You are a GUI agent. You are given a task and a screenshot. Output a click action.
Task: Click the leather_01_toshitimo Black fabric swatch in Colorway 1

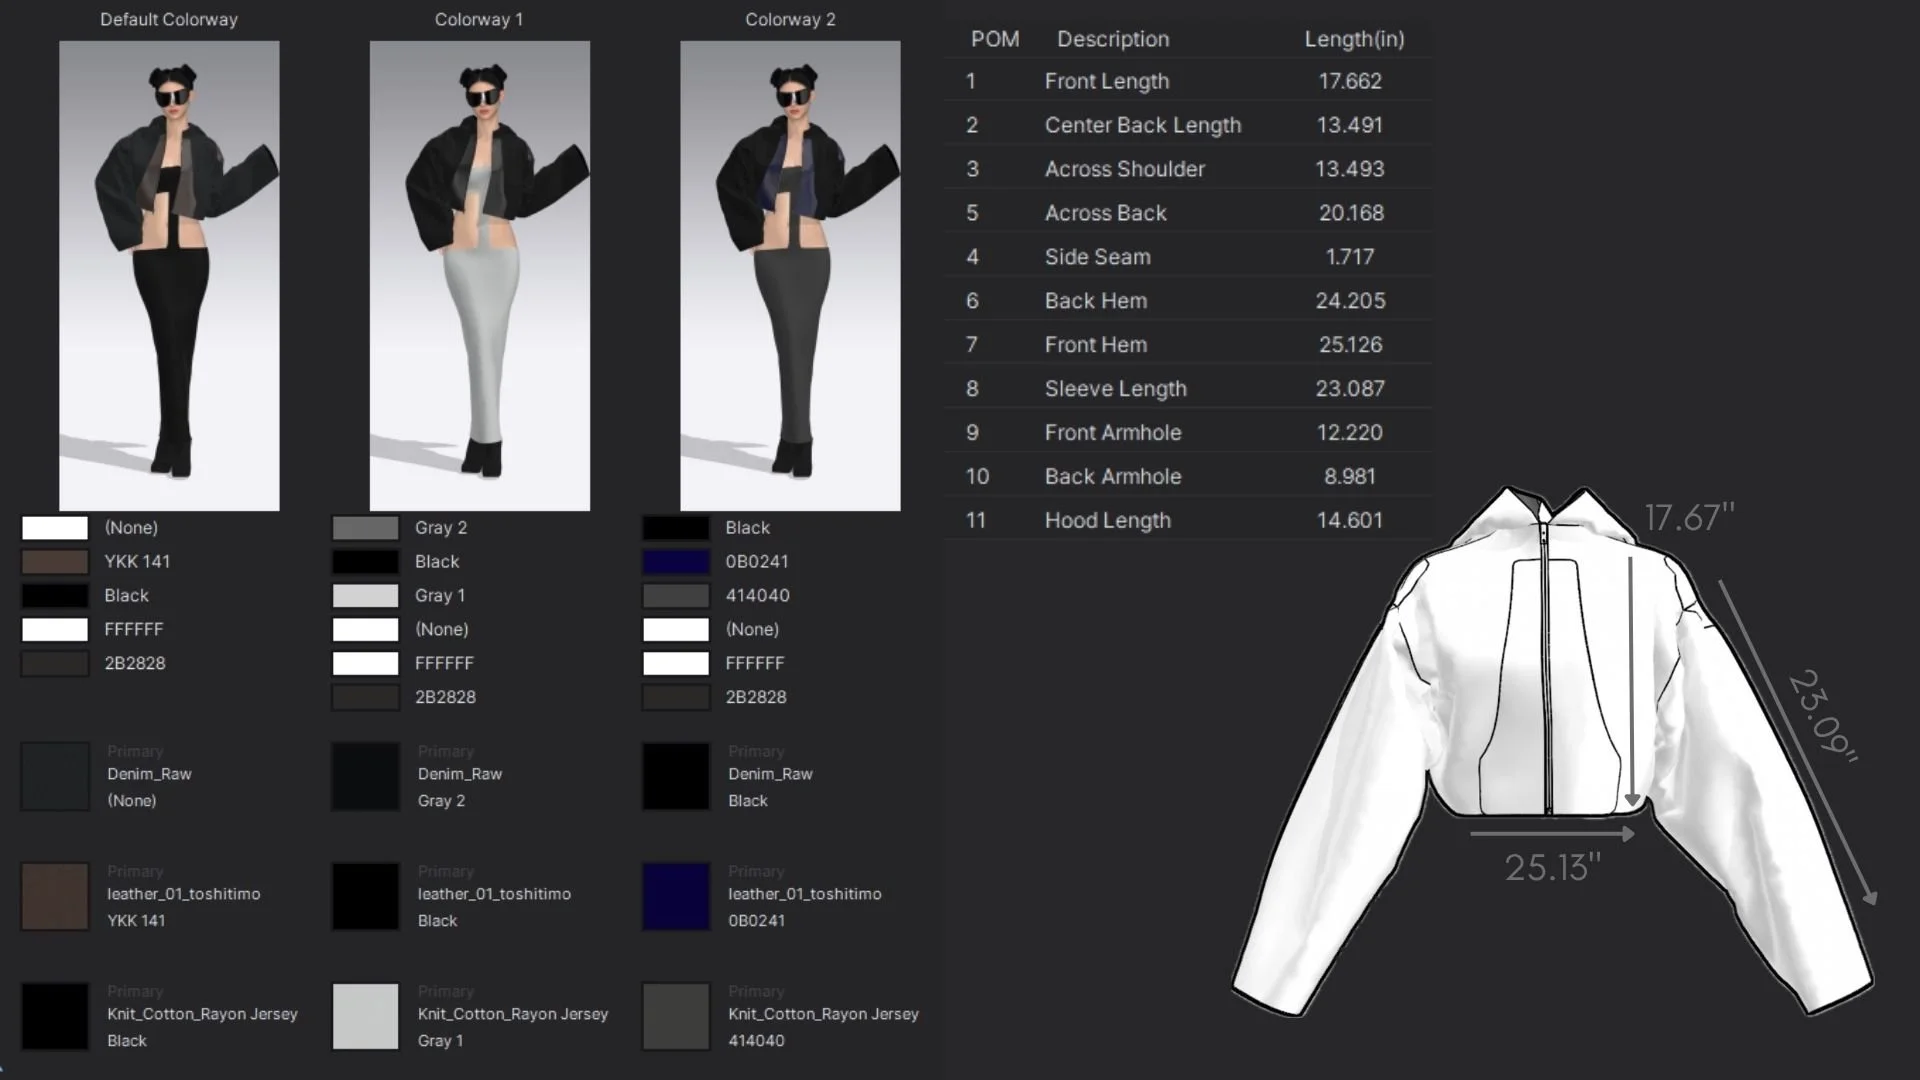point(365,896)
